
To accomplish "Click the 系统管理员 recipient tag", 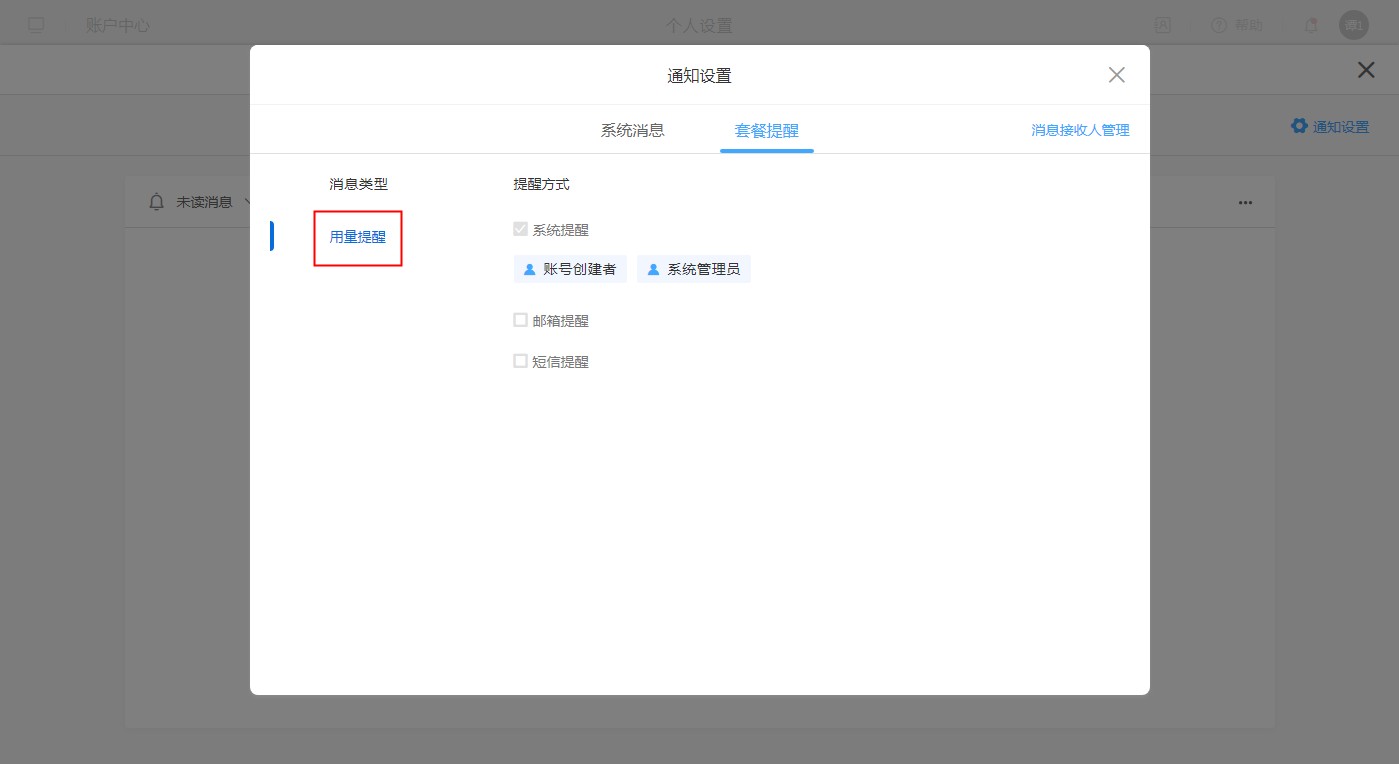I will coord(693,269).
